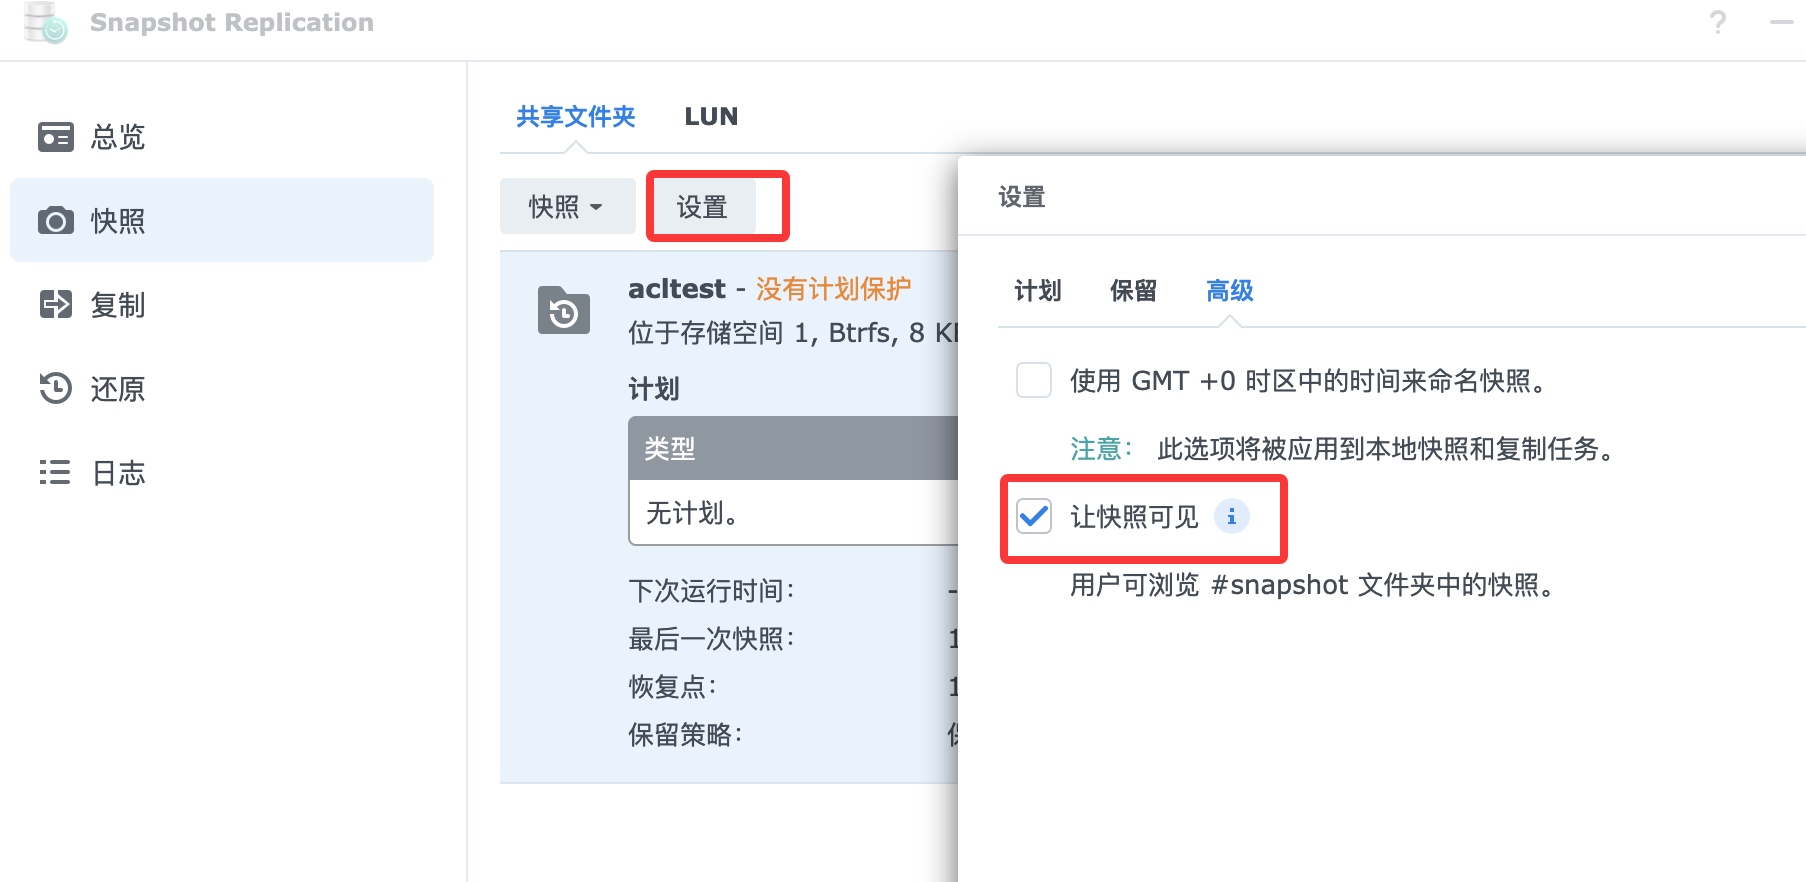The image size is (1806, 882).
Task: Enable GMT +0 time zone naming checkbox
Action: [x=1034, y=381]
